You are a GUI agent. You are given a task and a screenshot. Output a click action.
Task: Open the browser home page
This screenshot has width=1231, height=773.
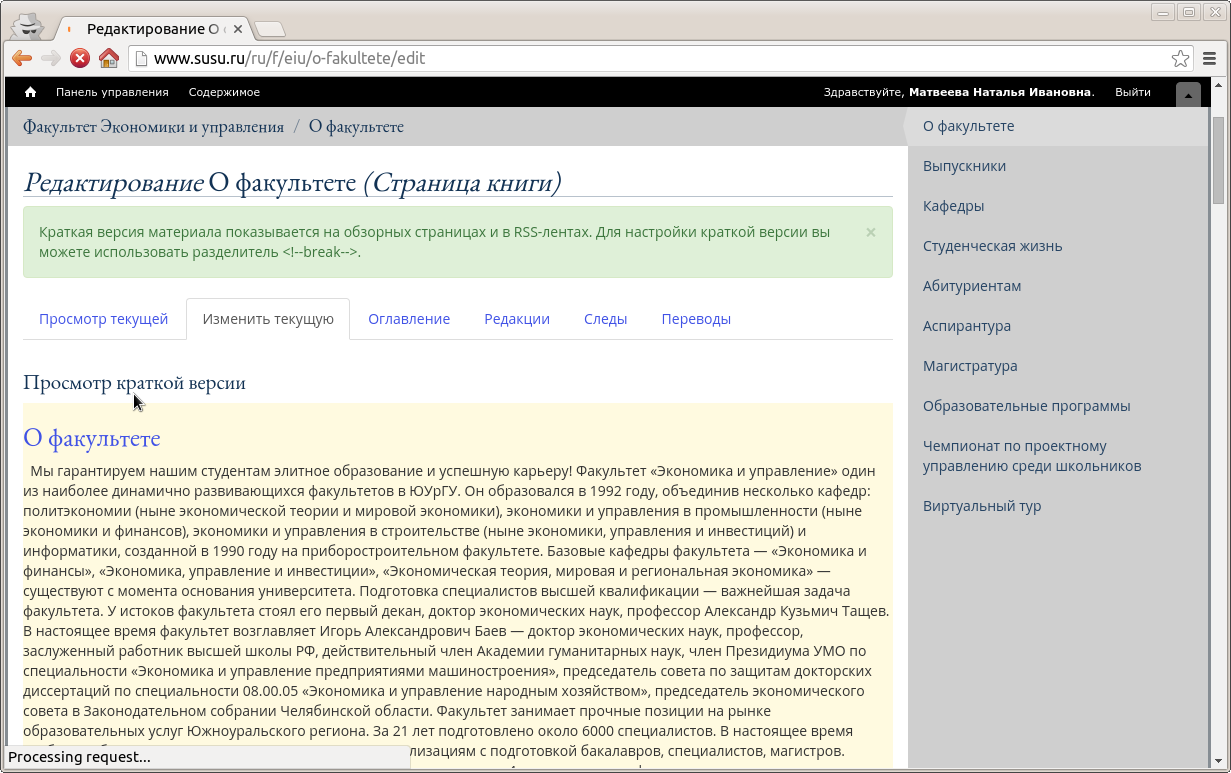click(109, 58)
